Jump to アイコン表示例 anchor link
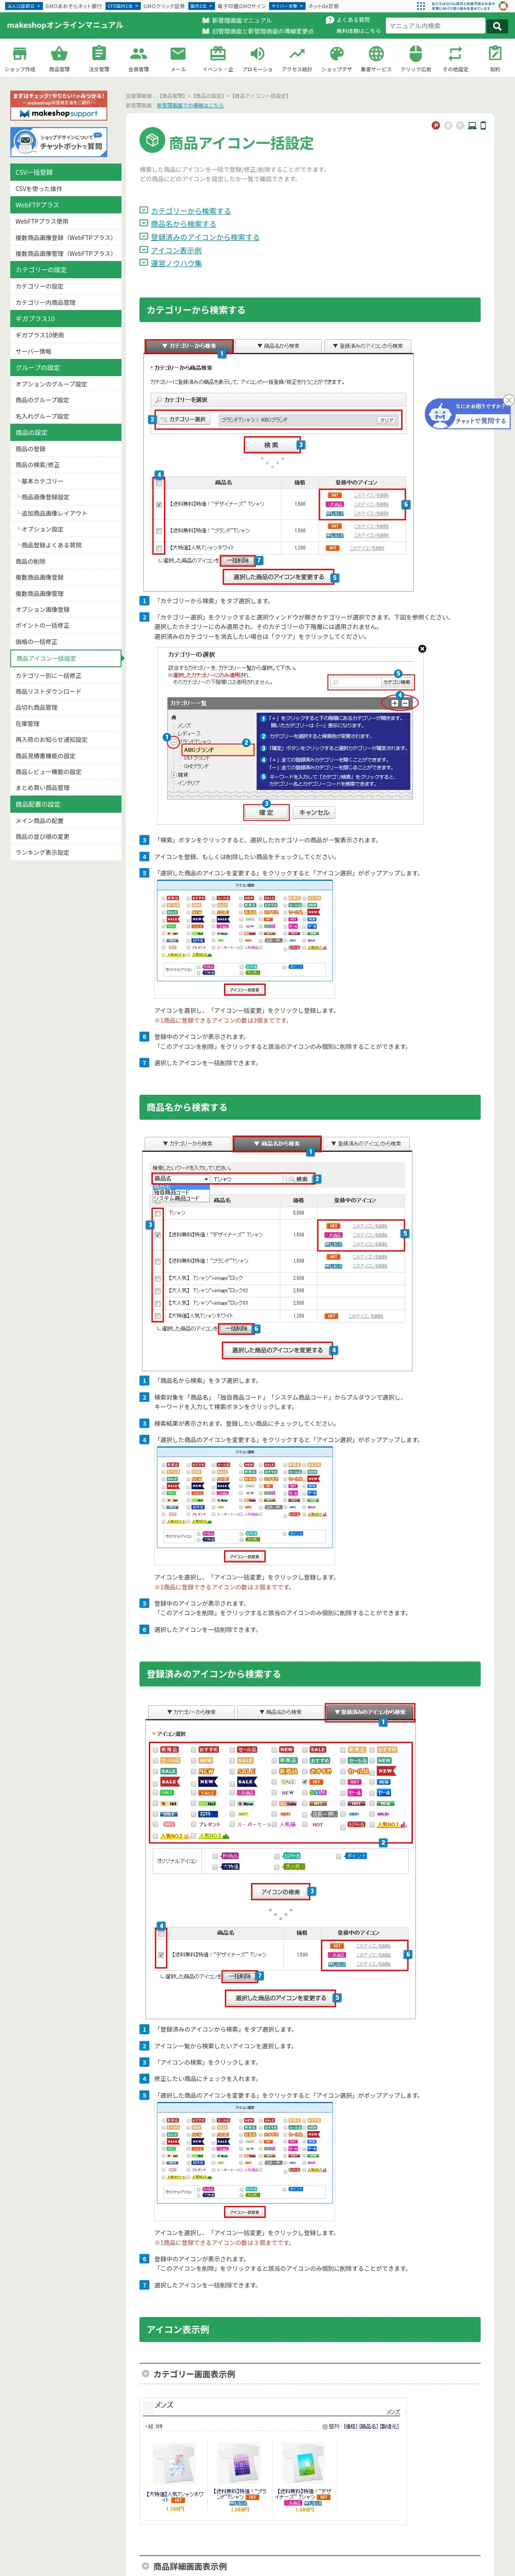The height and width of the screenshot is (2576, 515). 176,250
